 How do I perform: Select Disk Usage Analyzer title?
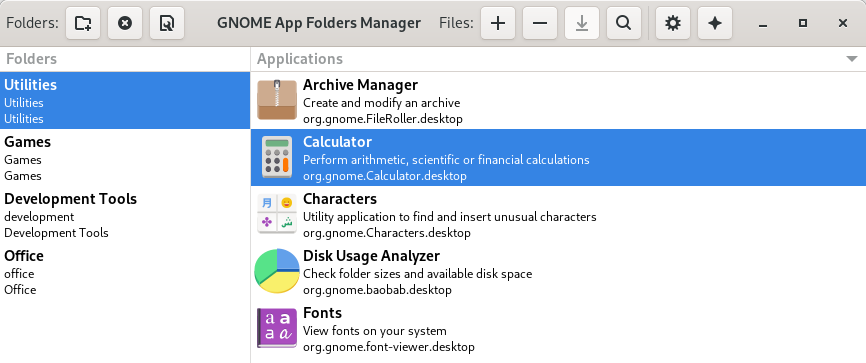coord(371,256)
